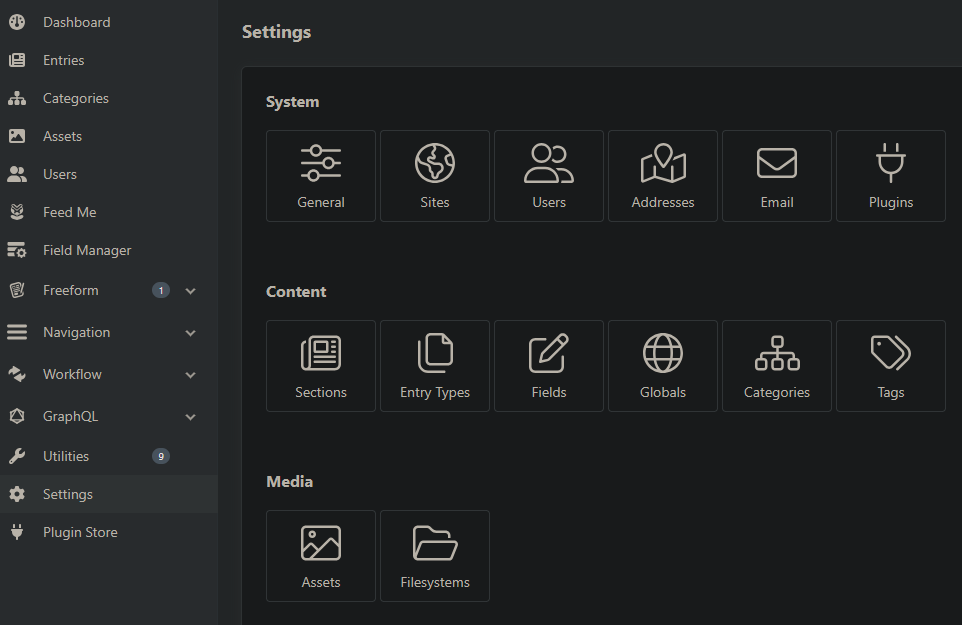962x625 pixels.
Task: Open the General settings icon
Action: click(320, 162)
